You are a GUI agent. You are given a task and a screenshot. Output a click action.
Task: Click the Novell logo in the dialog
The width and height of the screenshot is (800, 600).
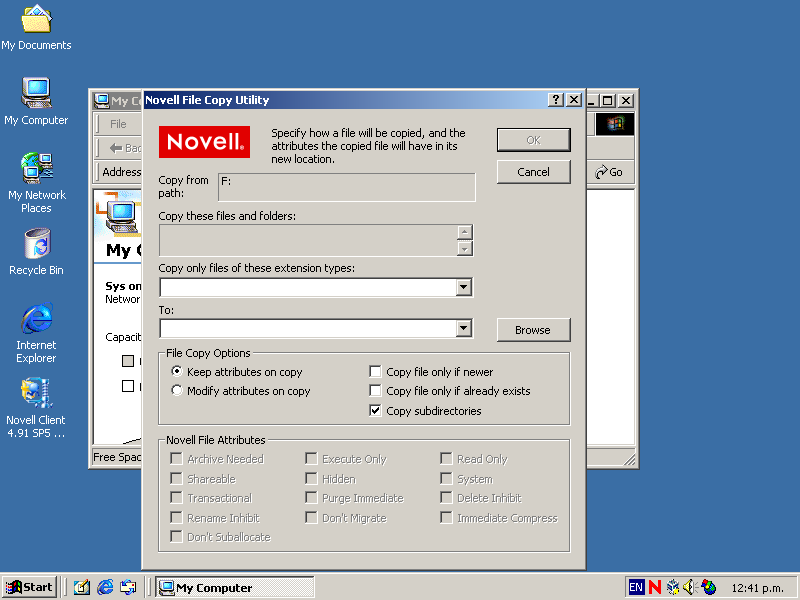click(x=204, y=142)
